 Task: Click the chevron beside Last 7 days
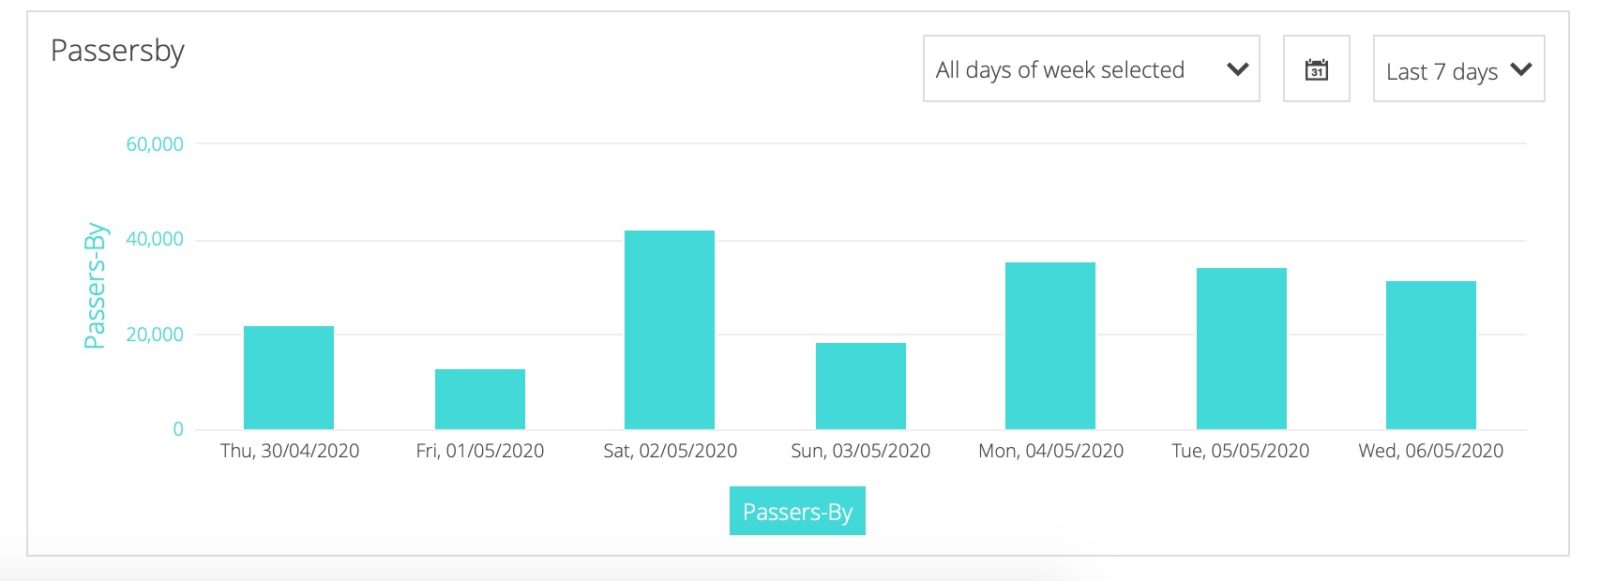(1521, 69)
